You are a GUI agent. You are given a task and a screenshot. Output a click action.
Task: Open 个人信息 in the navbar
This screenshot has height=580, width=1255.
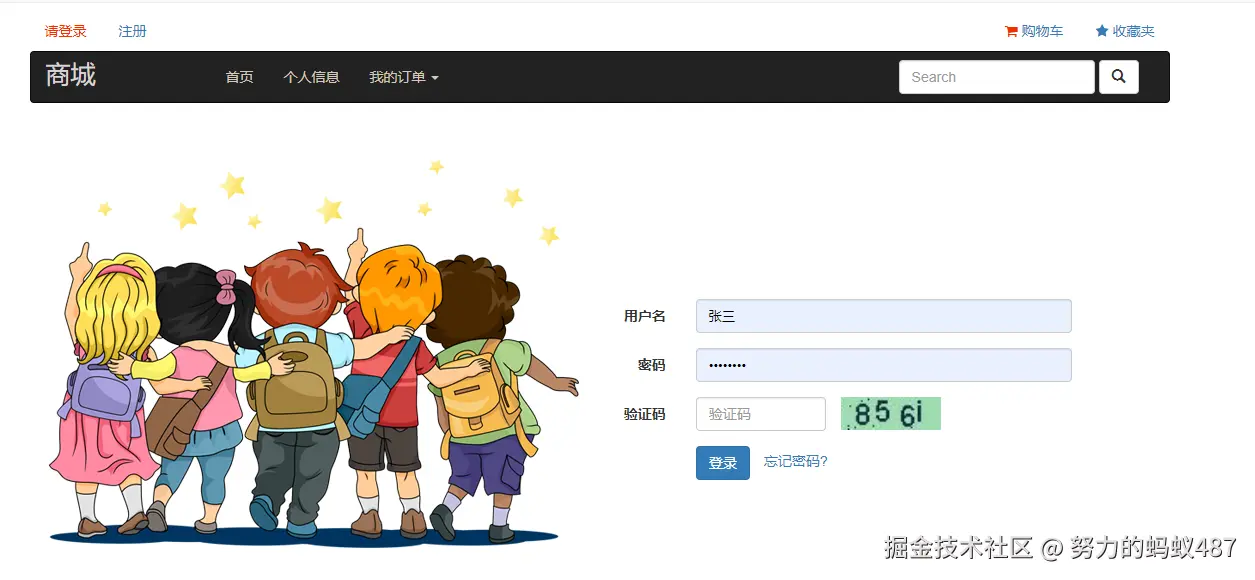(x=311, y=77)
